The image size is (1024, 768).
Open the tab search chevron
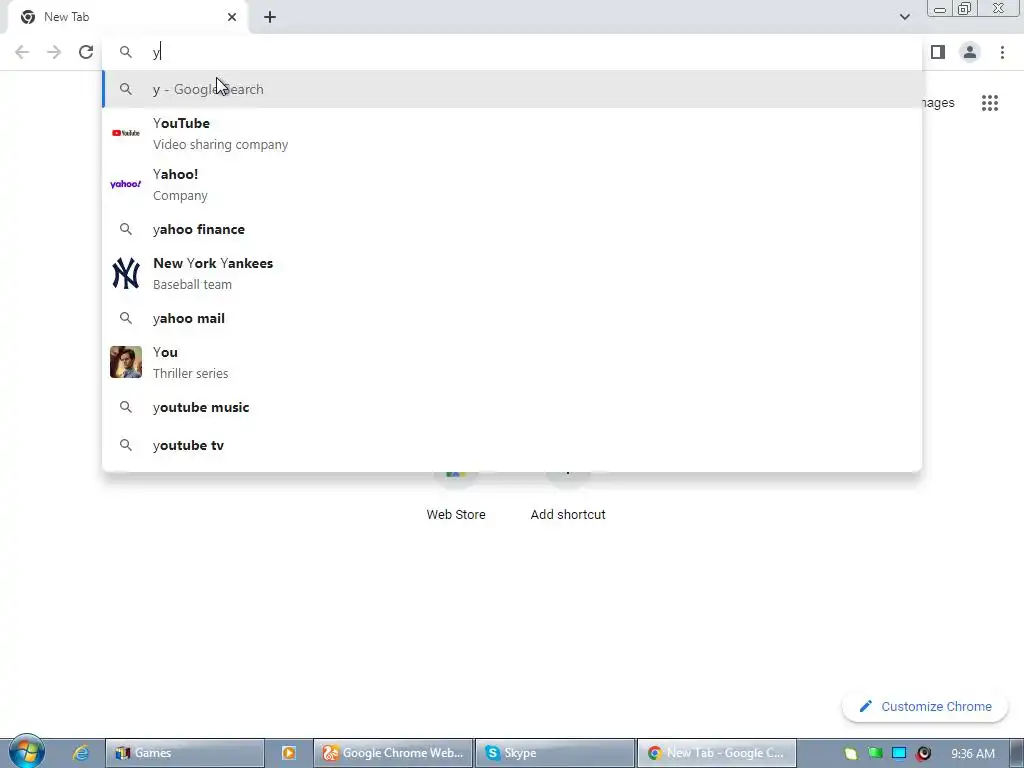pyautogui.click(x=904, y=17)
